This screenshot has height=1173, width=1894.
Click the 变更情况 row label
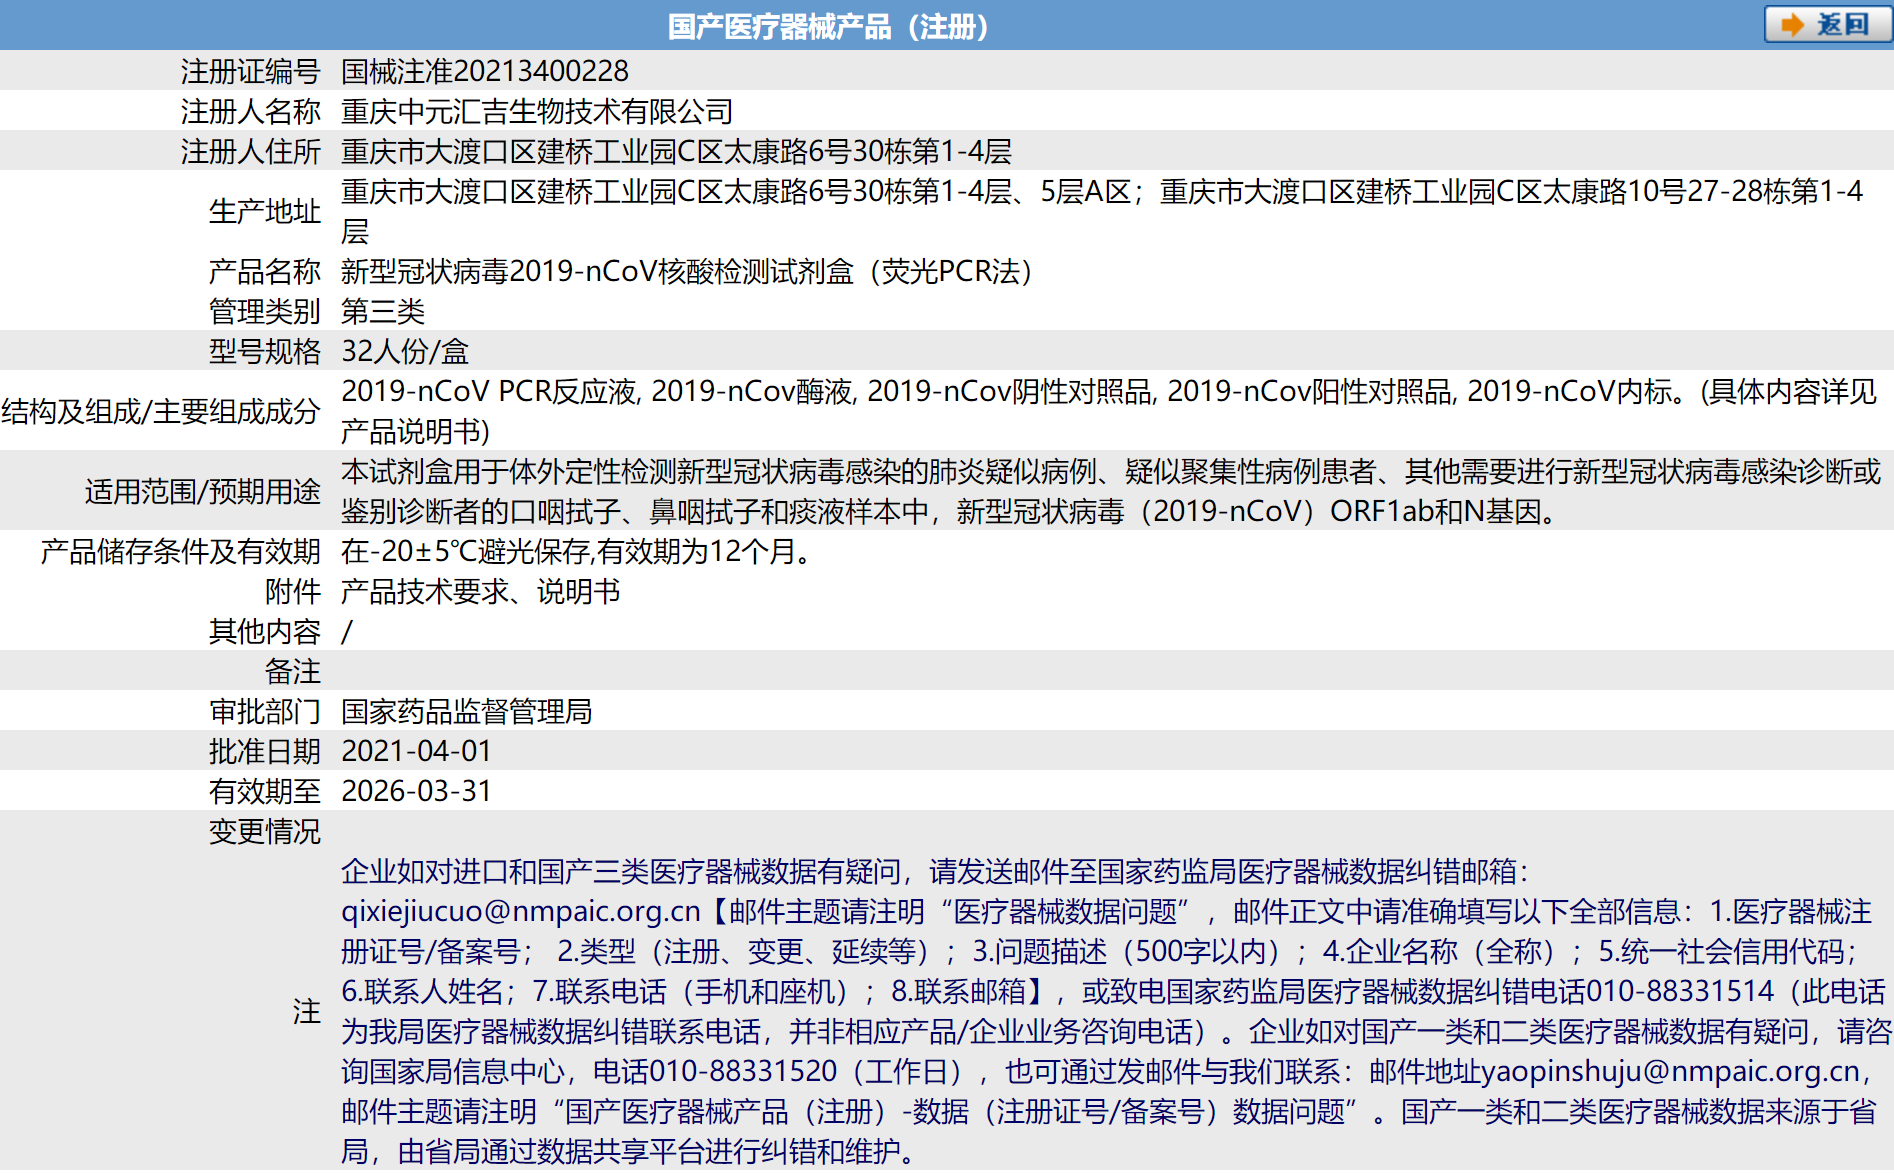coord(264,831)
